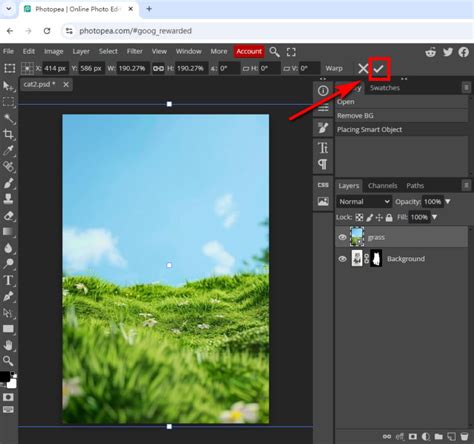Select the Remove BG history step

(x=402, y=116)
